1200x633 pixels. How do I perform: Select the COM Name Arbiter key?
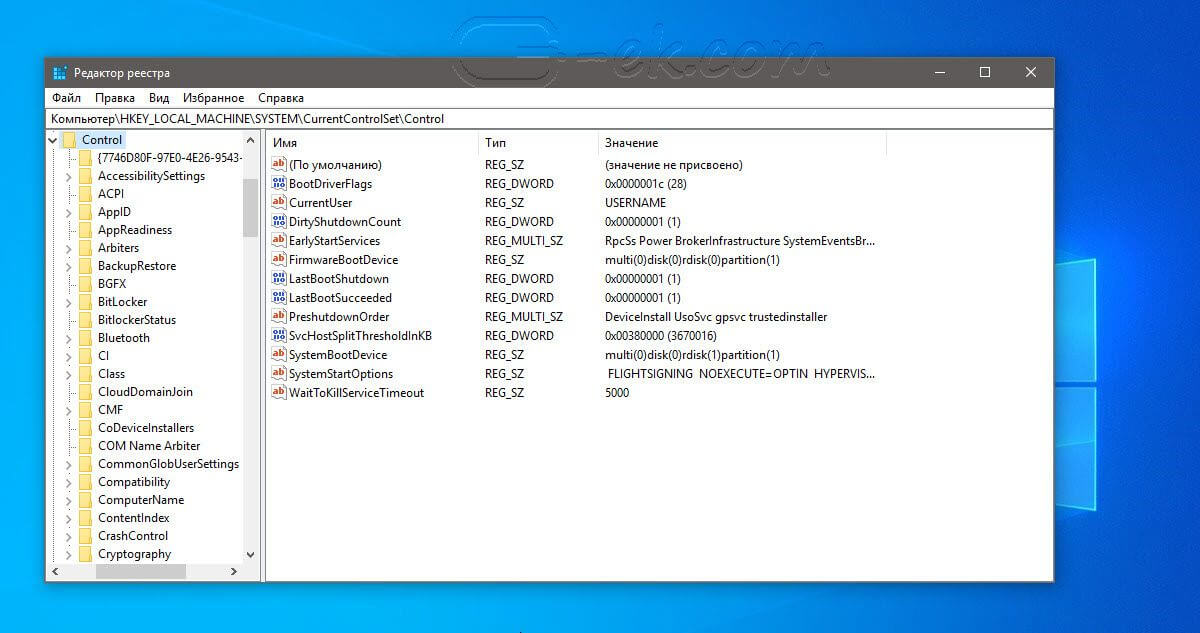[x=149, y=446]
